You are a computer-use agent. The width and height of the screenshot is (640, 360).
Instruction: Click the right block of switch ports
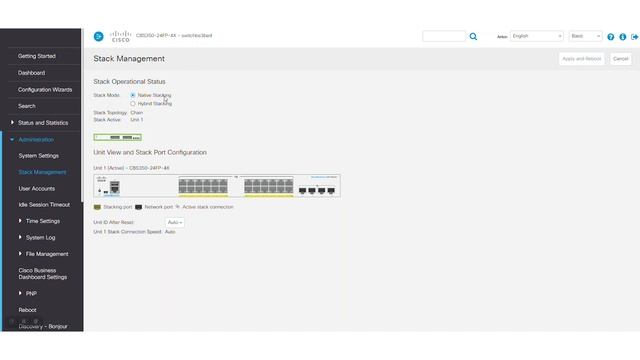click(x=269, y=186)
